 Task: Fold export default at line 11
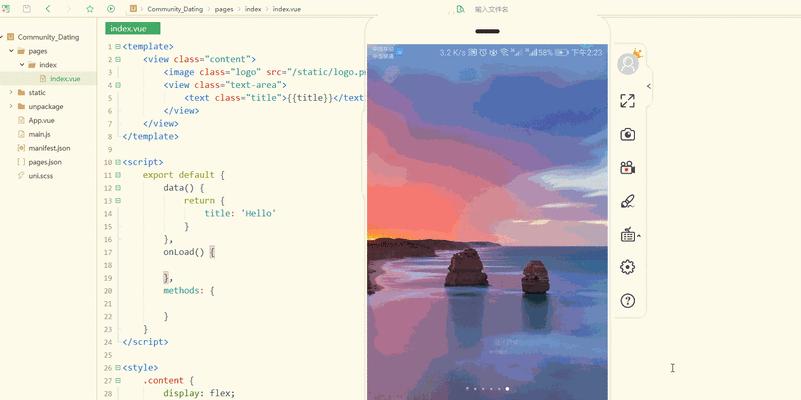(x=118, y=175)
